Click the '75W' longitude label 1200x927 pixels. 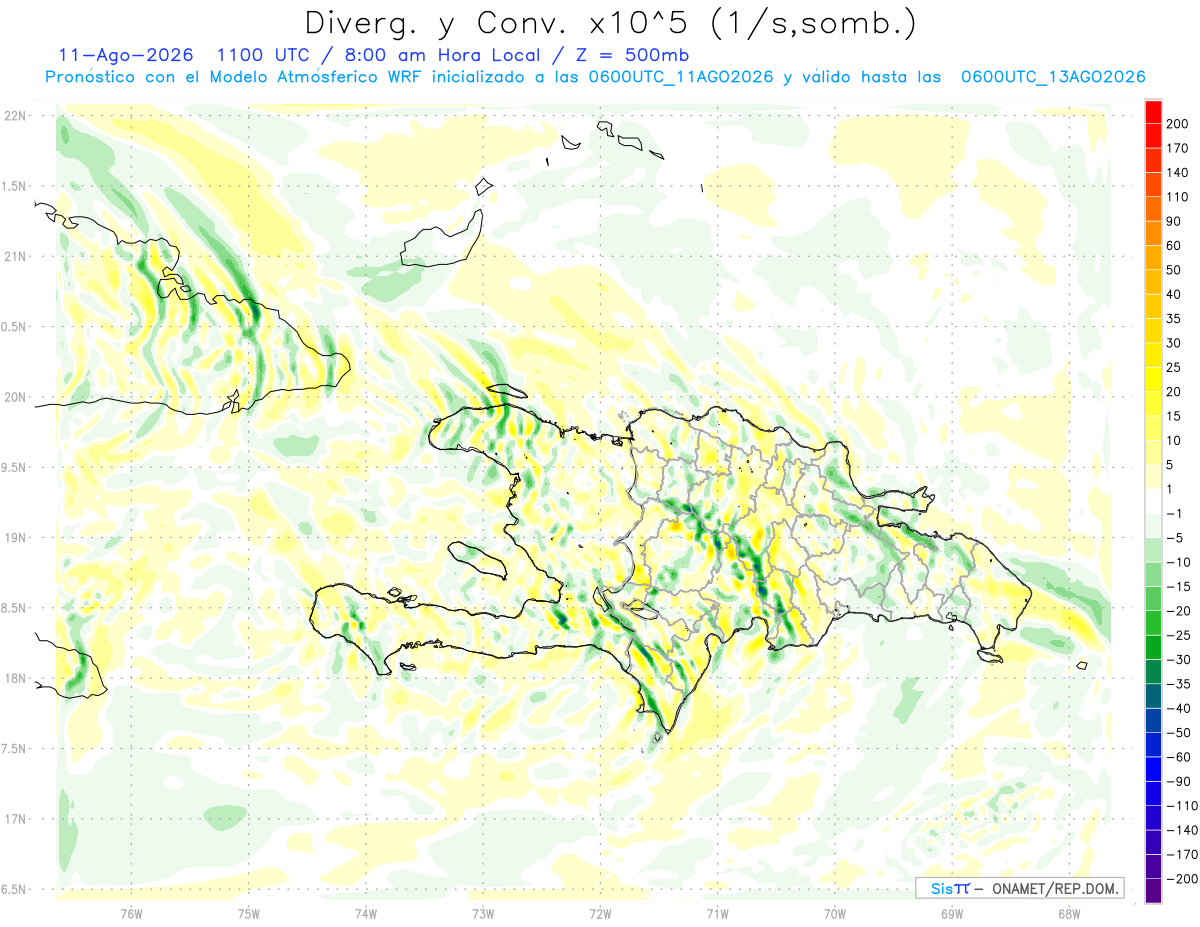pyautogui.click(x=249, y=913)
